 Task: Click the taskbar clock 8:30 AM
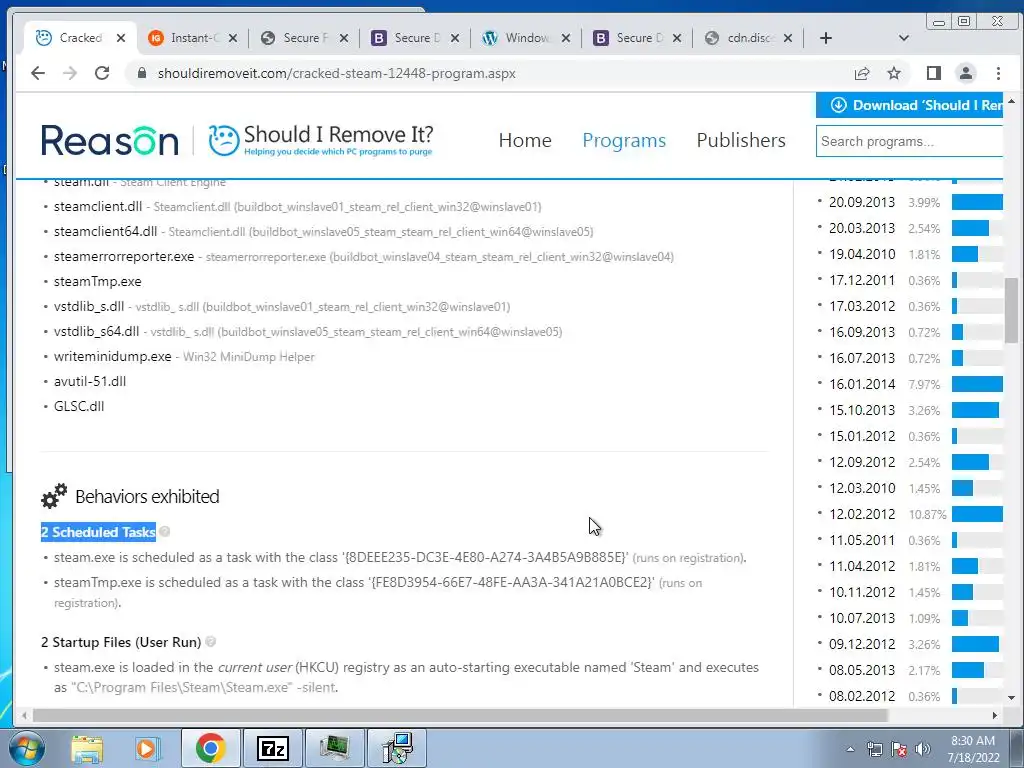(973, 749)
